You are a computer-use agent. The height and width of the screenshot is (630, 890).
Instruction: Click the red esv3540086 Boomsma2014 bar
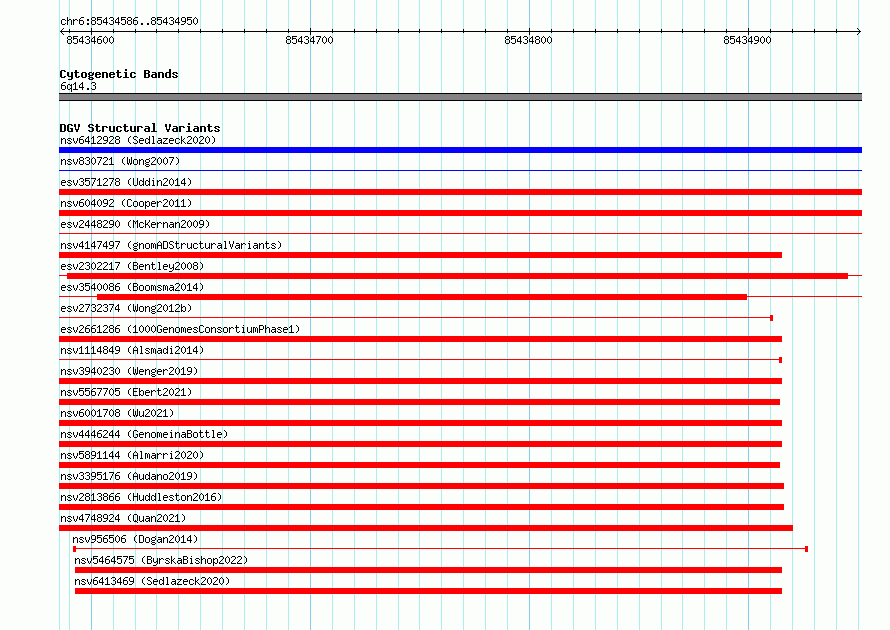422,297
